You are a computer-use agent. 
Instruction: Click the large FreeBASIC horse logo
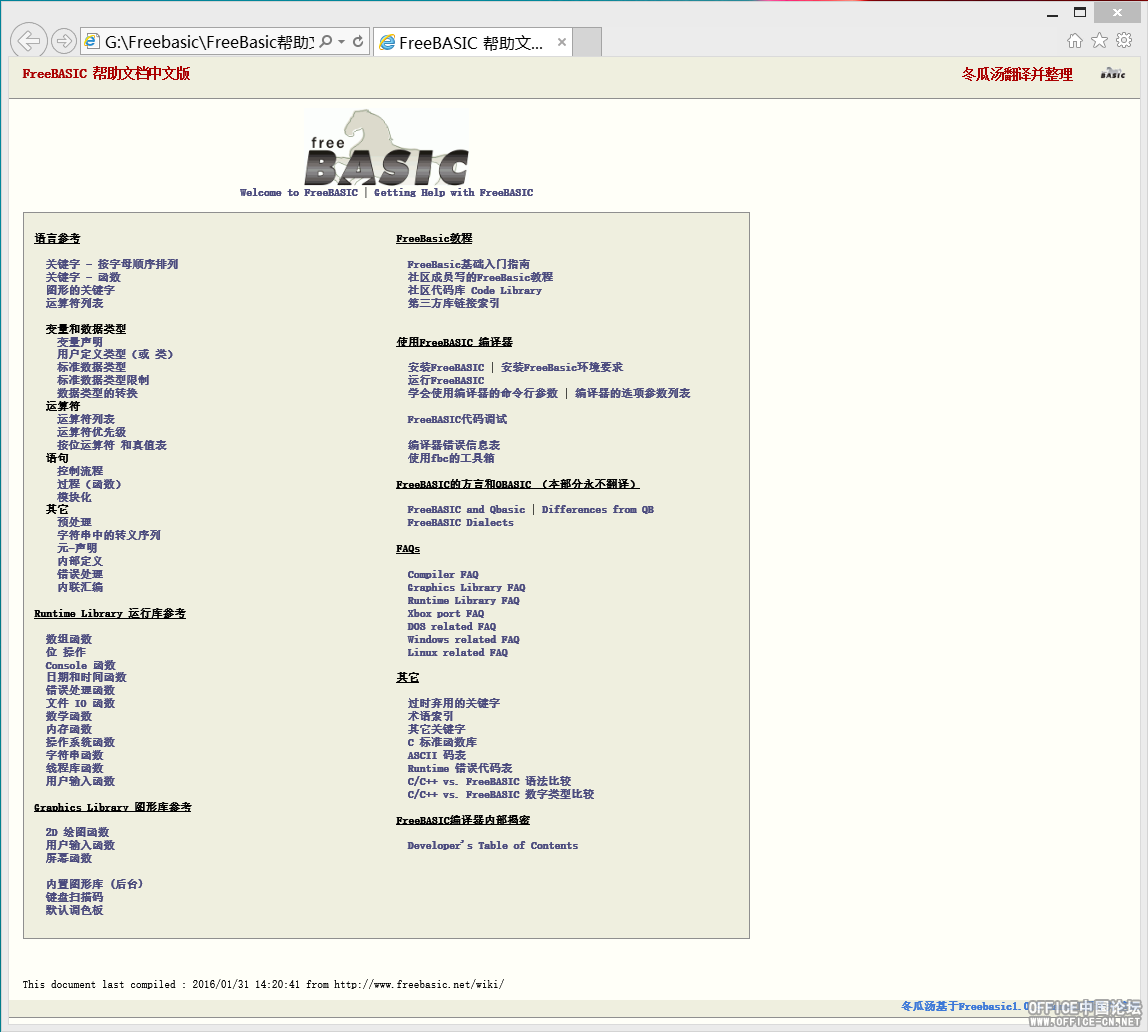click(387, 148)
